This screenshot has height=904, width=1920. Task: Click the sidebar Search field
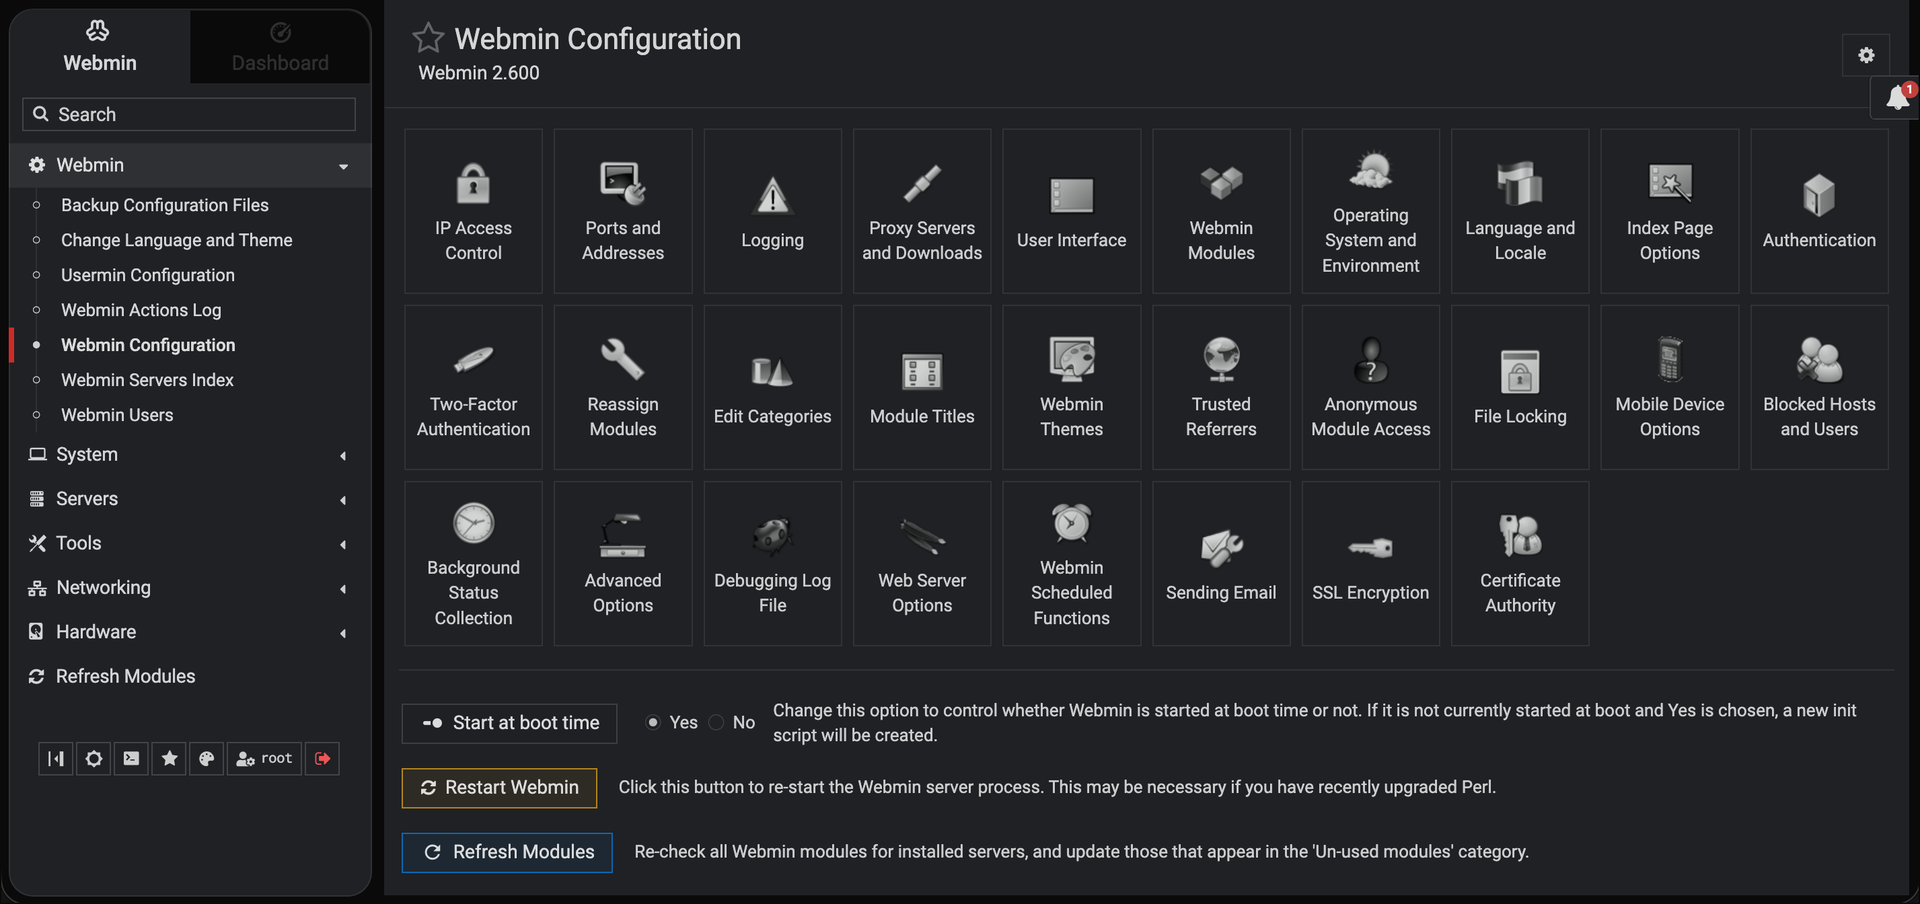point(189,114)
